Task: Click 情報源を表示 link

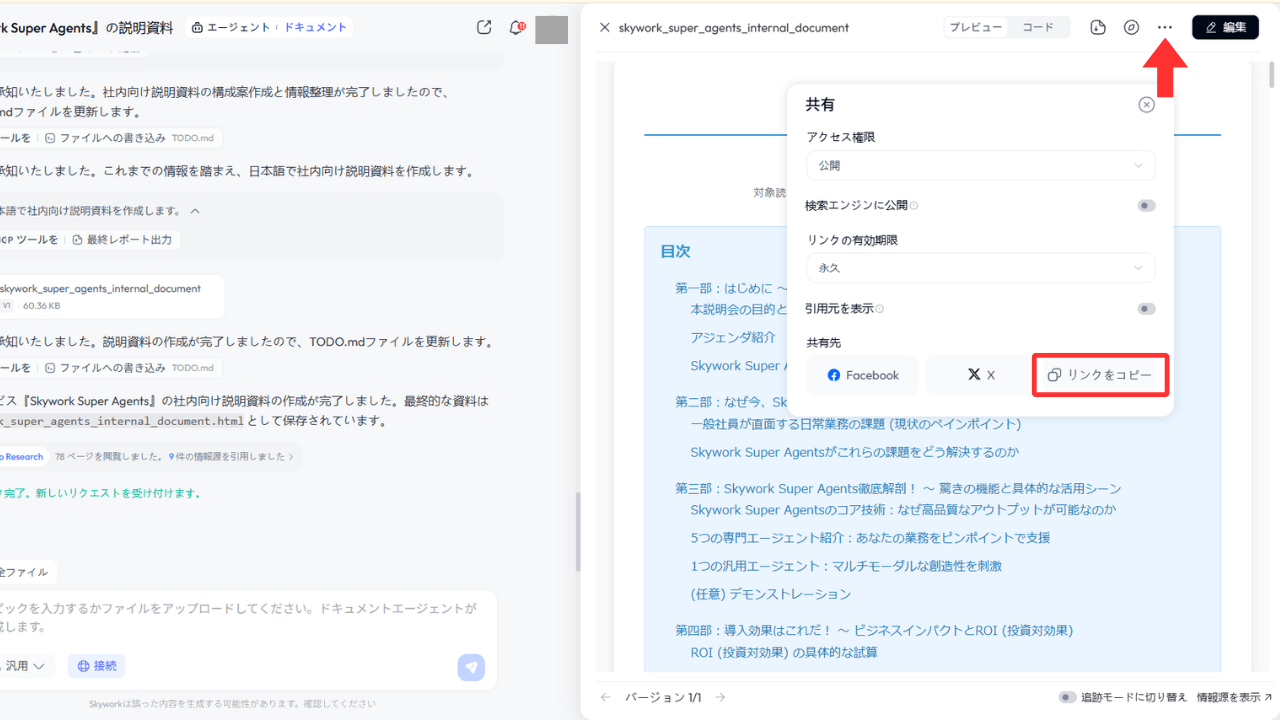Action: click(1234, 697)
